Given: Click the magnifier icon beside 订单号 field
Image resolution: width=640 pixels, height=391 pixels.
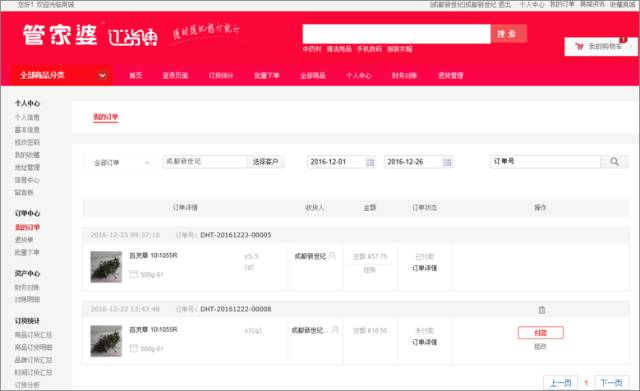Looking at the screenshot, I should 614,162.
